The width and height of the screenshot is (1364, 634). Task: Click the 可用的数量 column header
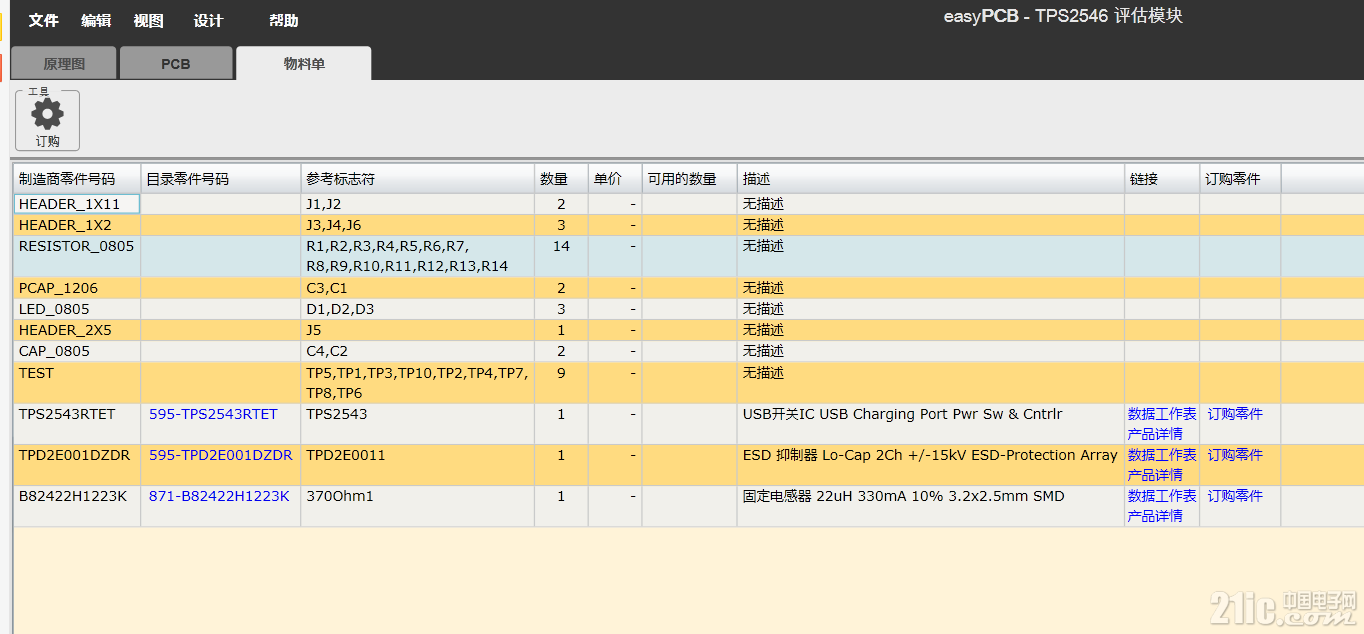689,179
